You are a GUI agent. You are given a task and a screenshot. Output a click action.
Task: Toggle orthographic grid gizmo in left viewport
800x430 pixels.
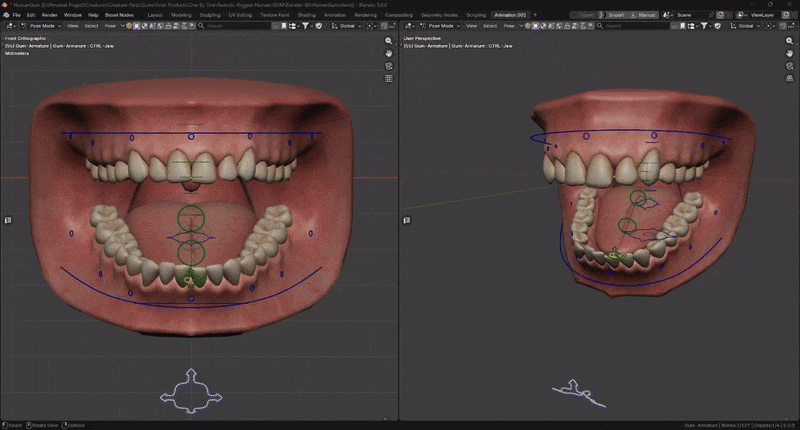point(389,79)
